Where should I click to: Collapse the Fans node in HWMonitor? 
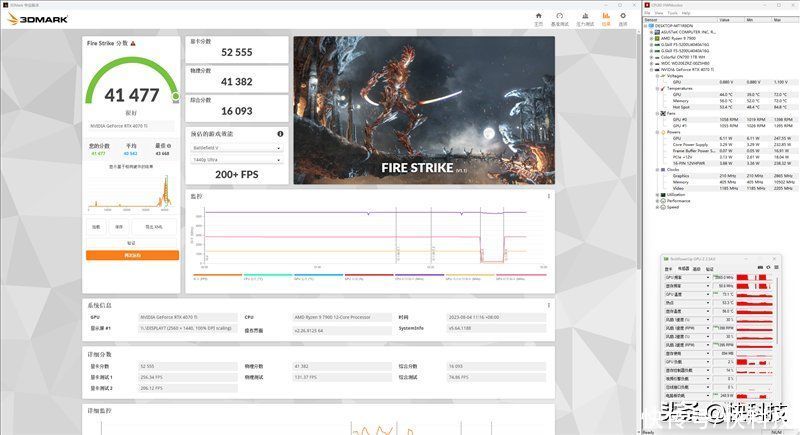click(657, 113)
